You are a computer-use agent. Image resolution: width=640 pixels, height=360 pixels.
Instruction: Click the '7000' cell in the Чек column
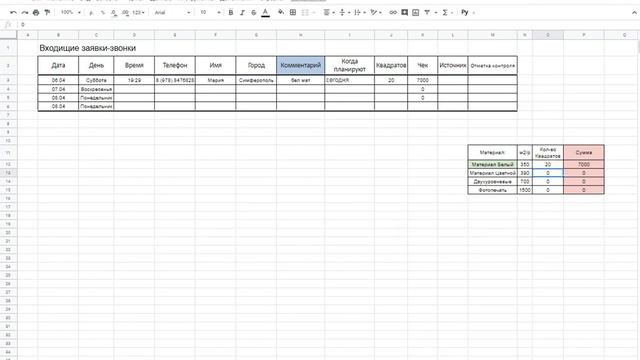click(x=422, y=80)
